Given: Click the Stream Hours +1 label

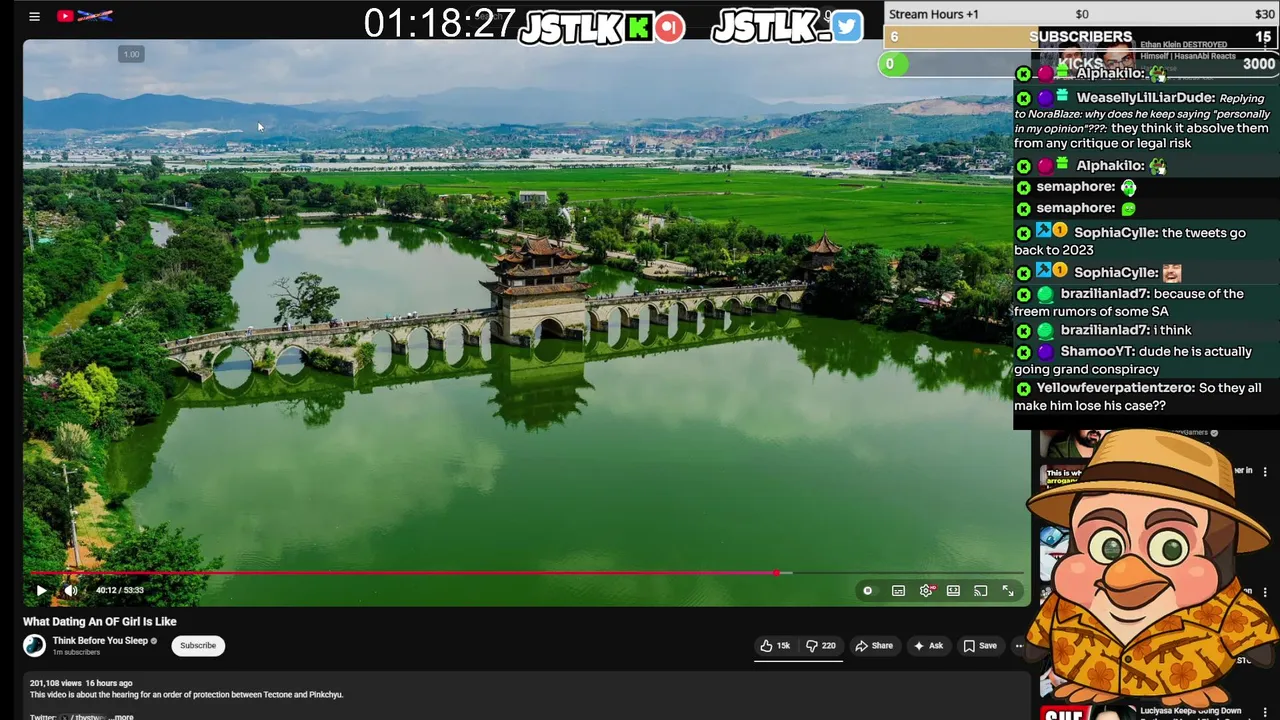Looking at the screenshot, I should [934, 14].
